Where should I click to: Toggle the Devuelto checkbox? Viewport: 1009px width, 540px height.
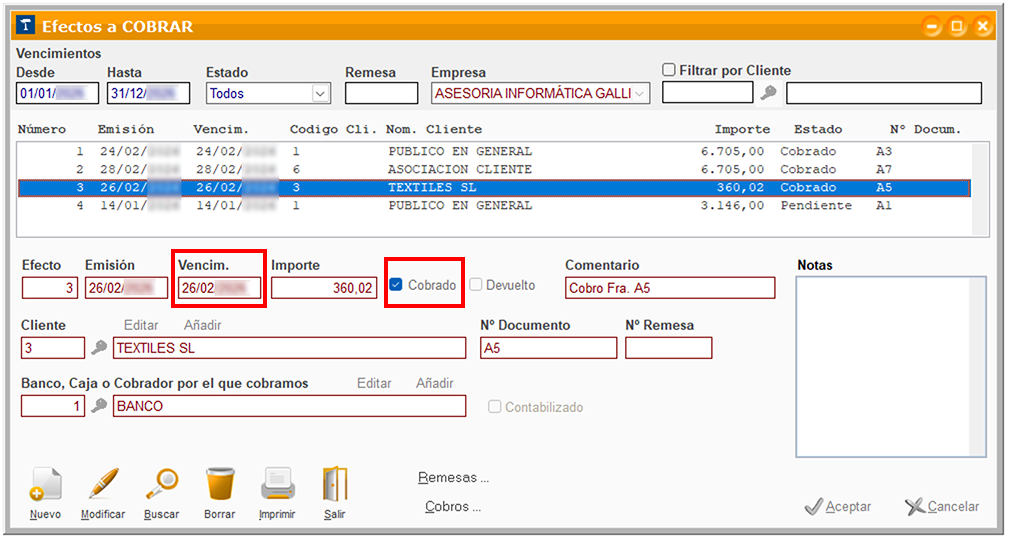[x=476, y=285]
